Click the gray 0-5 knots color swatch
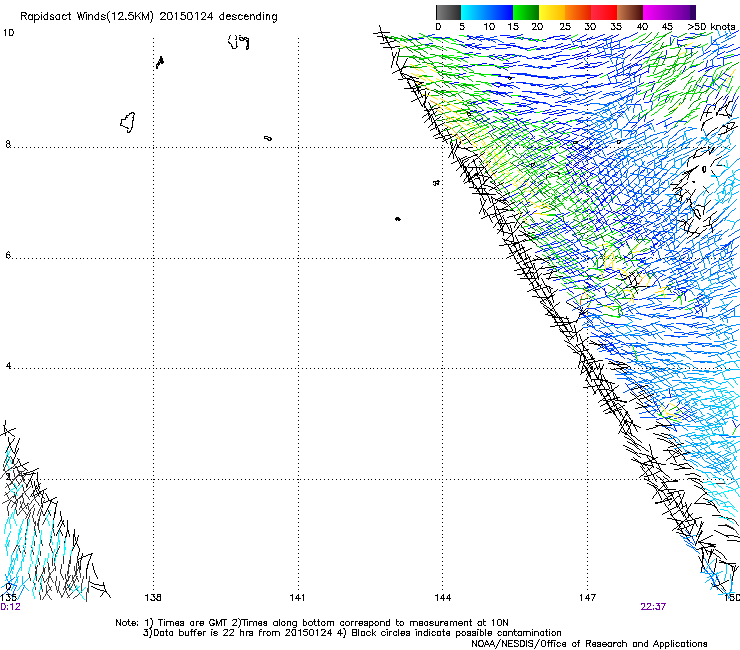 coord(448,12)
